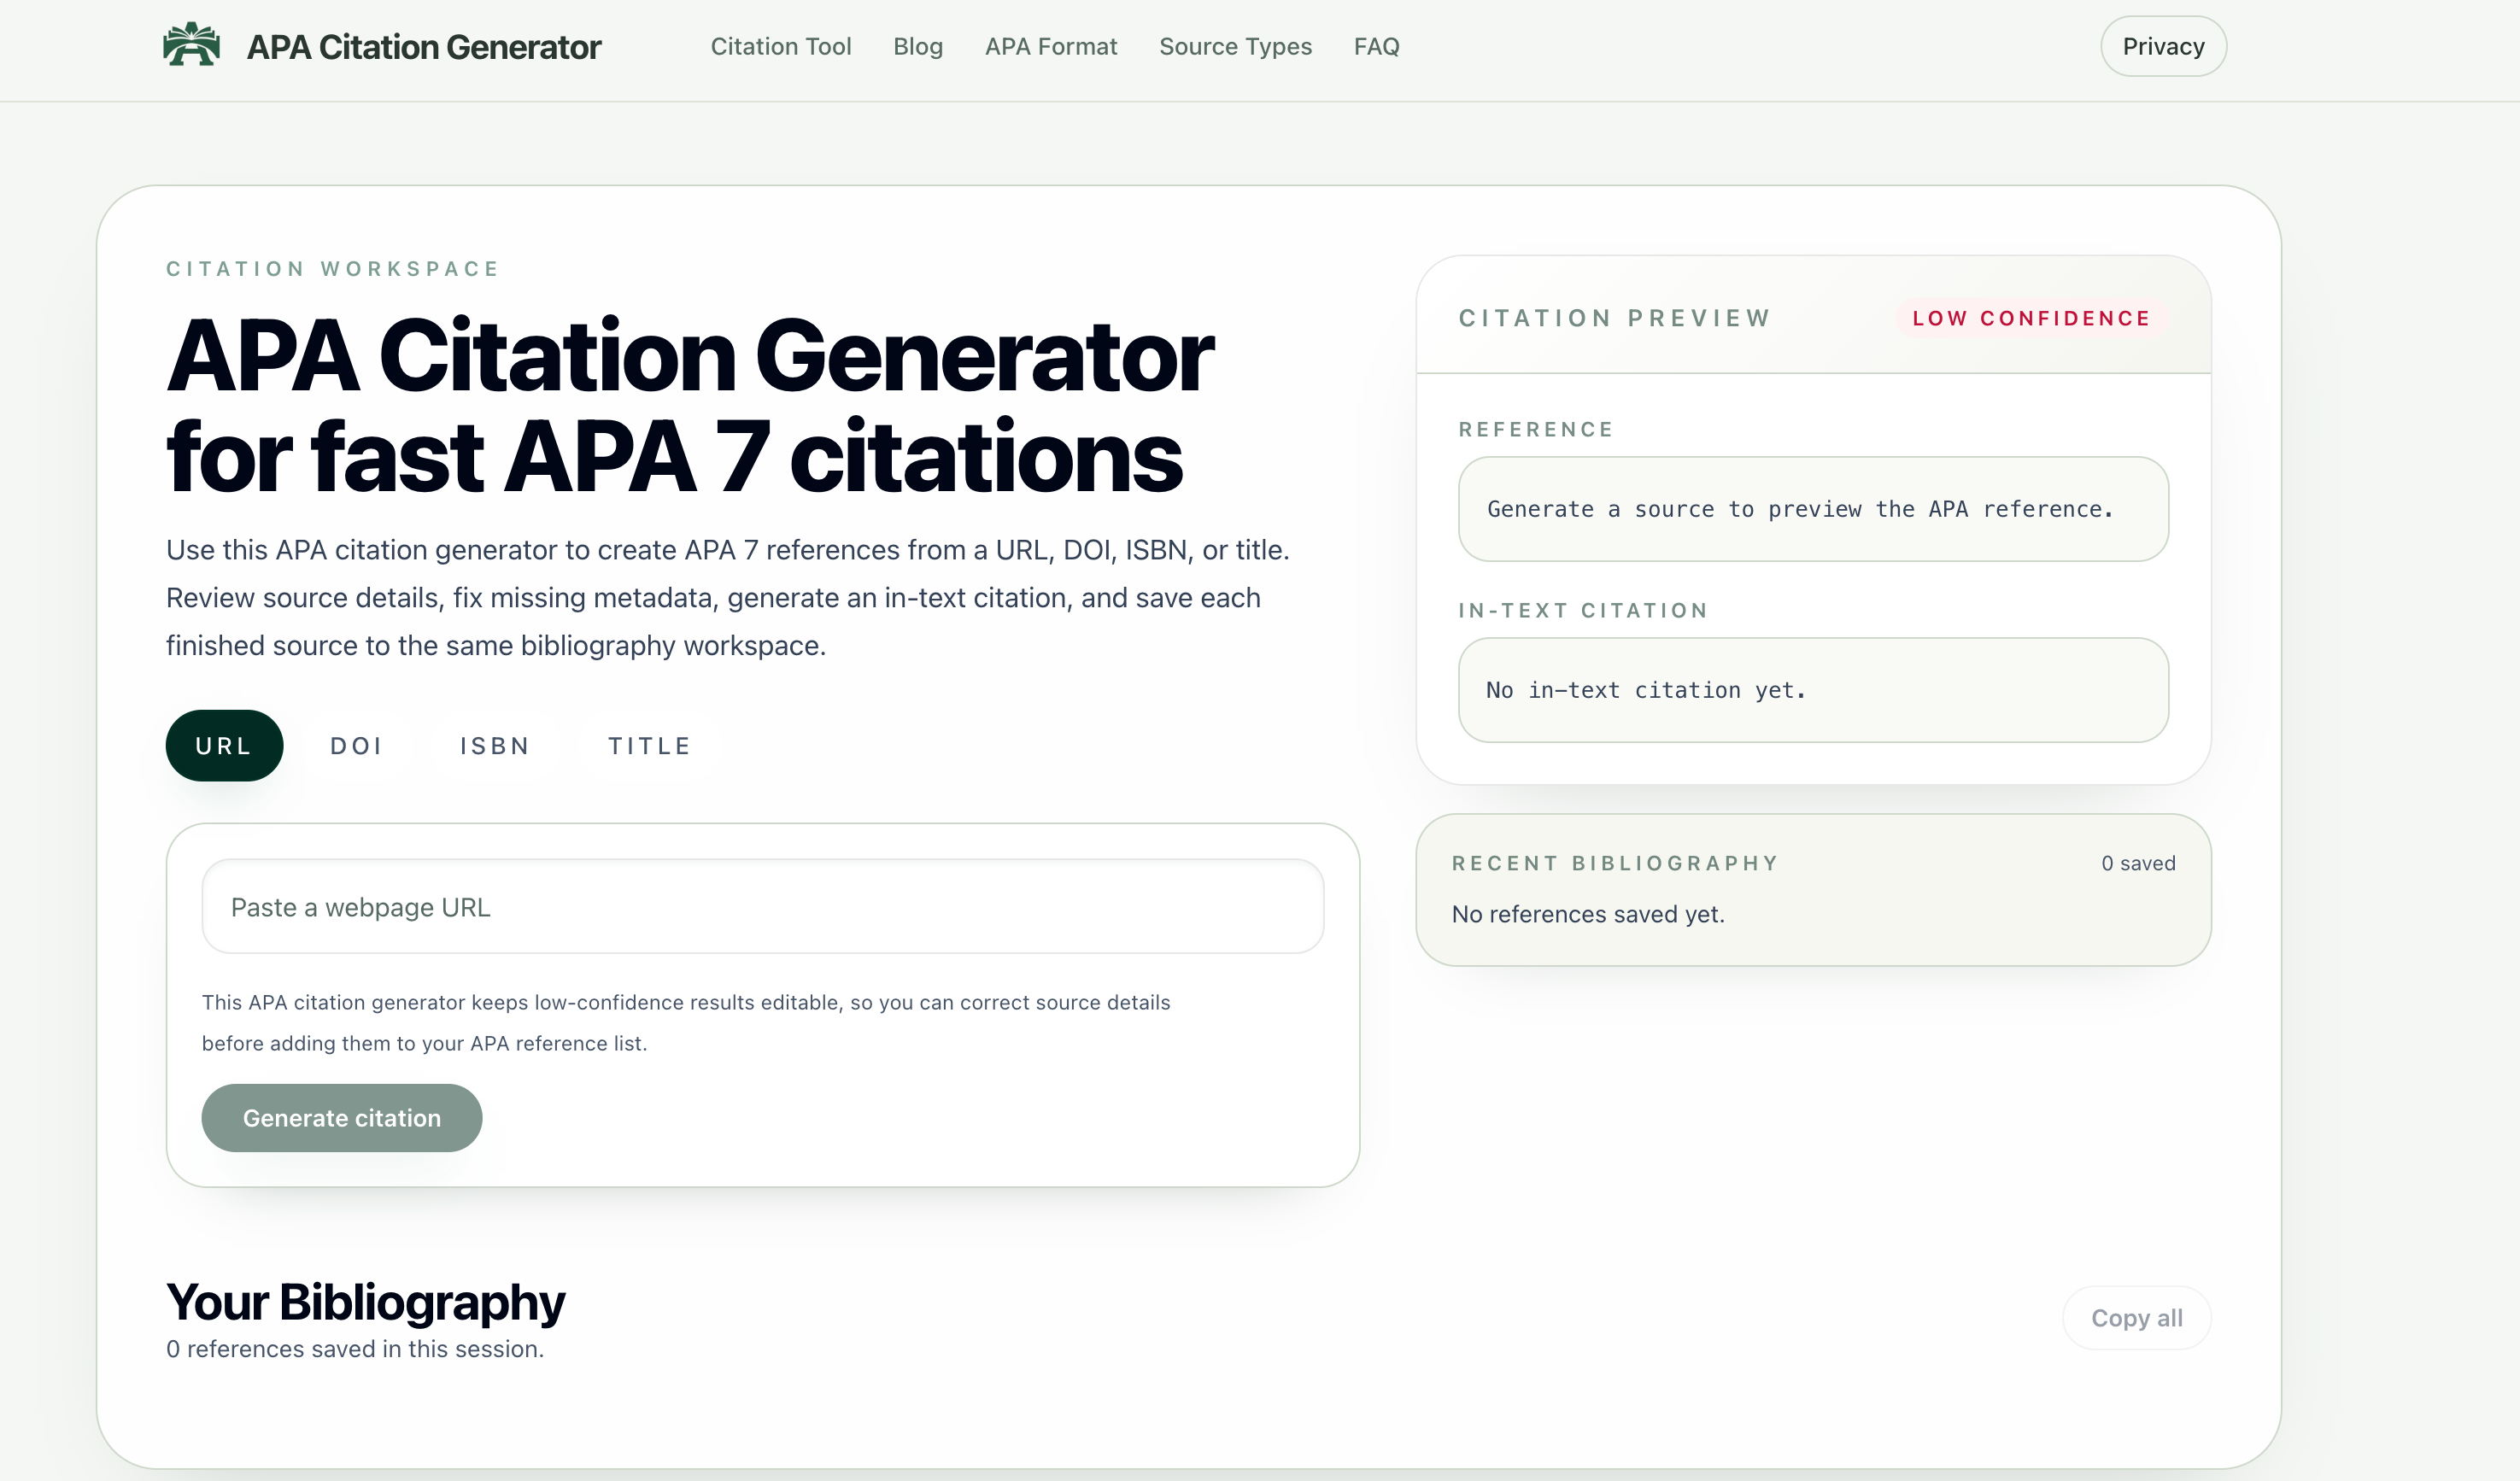Click the LOW CONFIDENCE badge
The width and height of the screenshot is (2520, 1481).
point(2032,318)
